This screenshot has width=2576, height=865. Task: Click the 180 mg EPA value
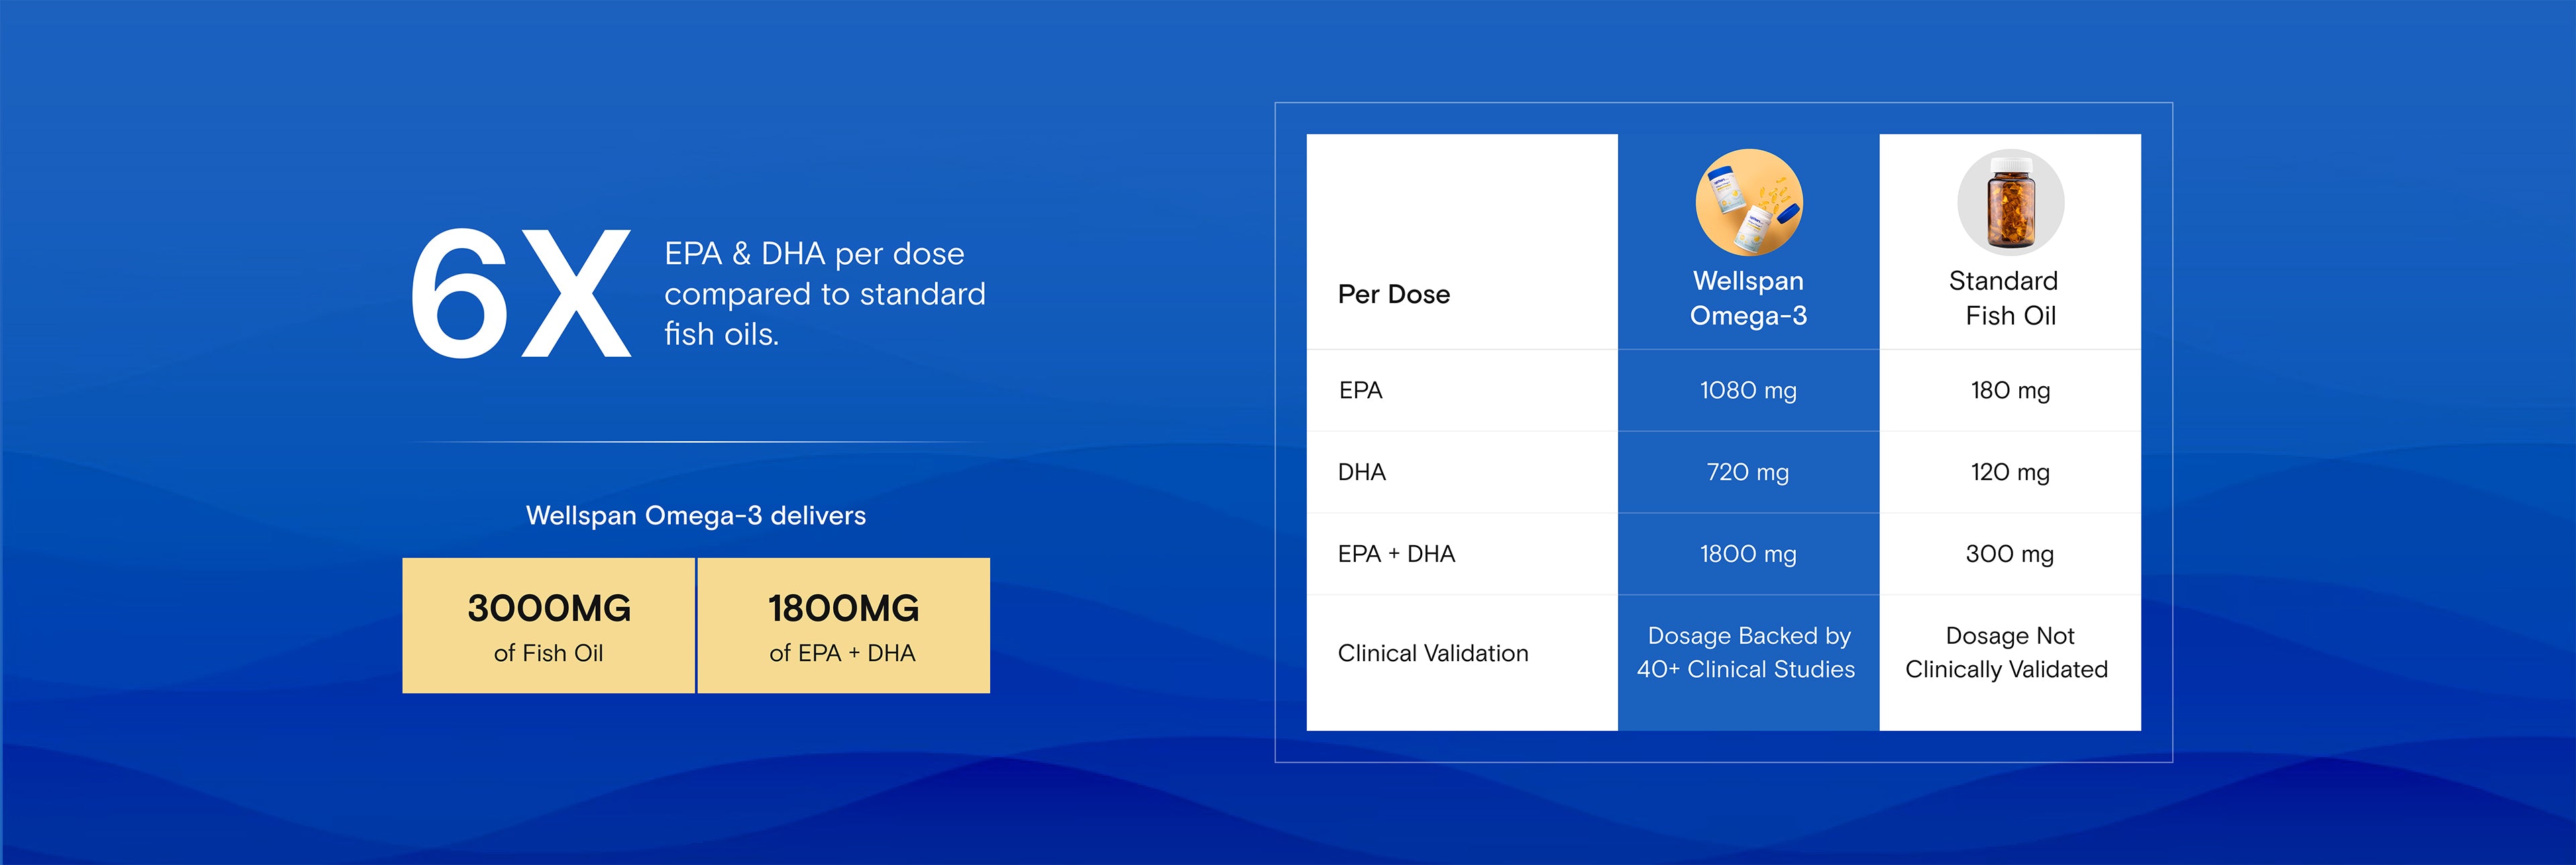pos(2010,390)
